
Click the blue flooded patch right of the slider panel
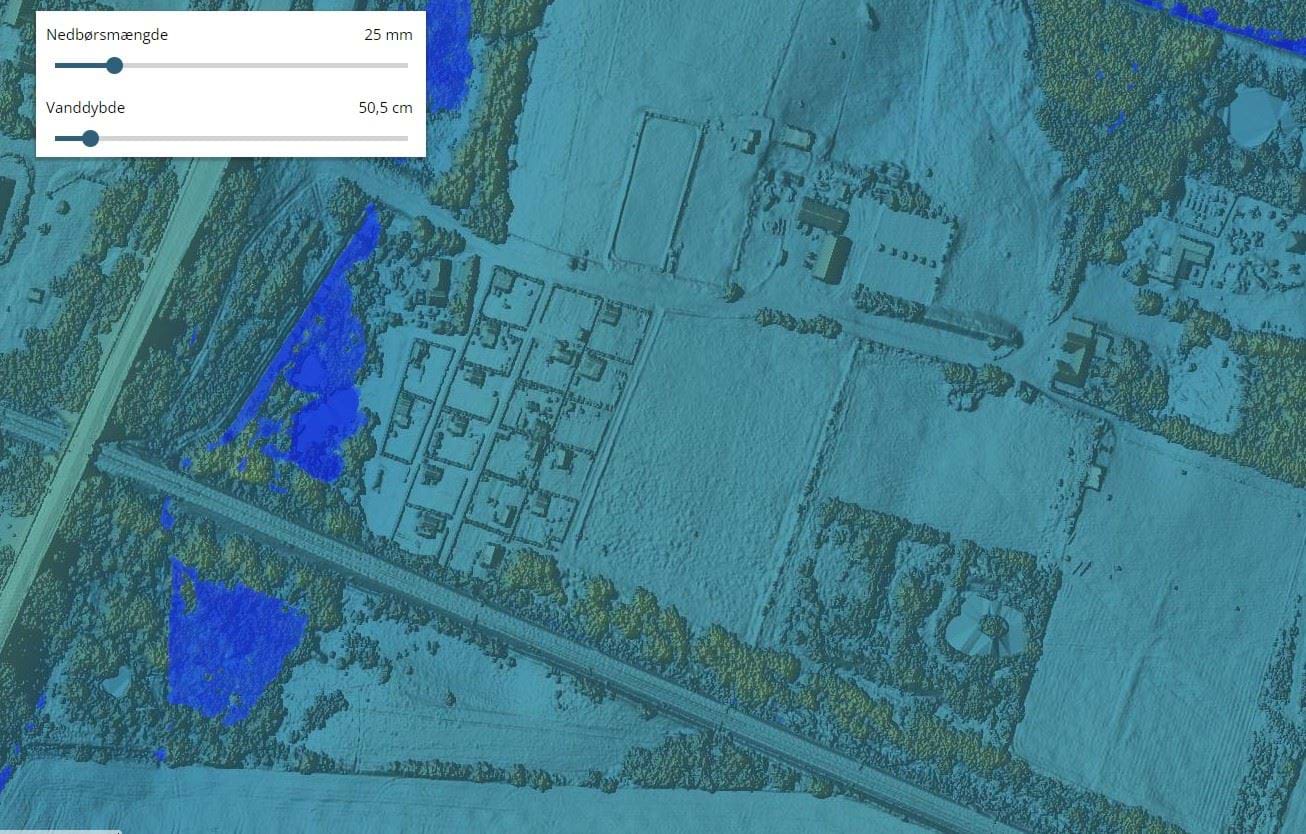coord(451,50)
